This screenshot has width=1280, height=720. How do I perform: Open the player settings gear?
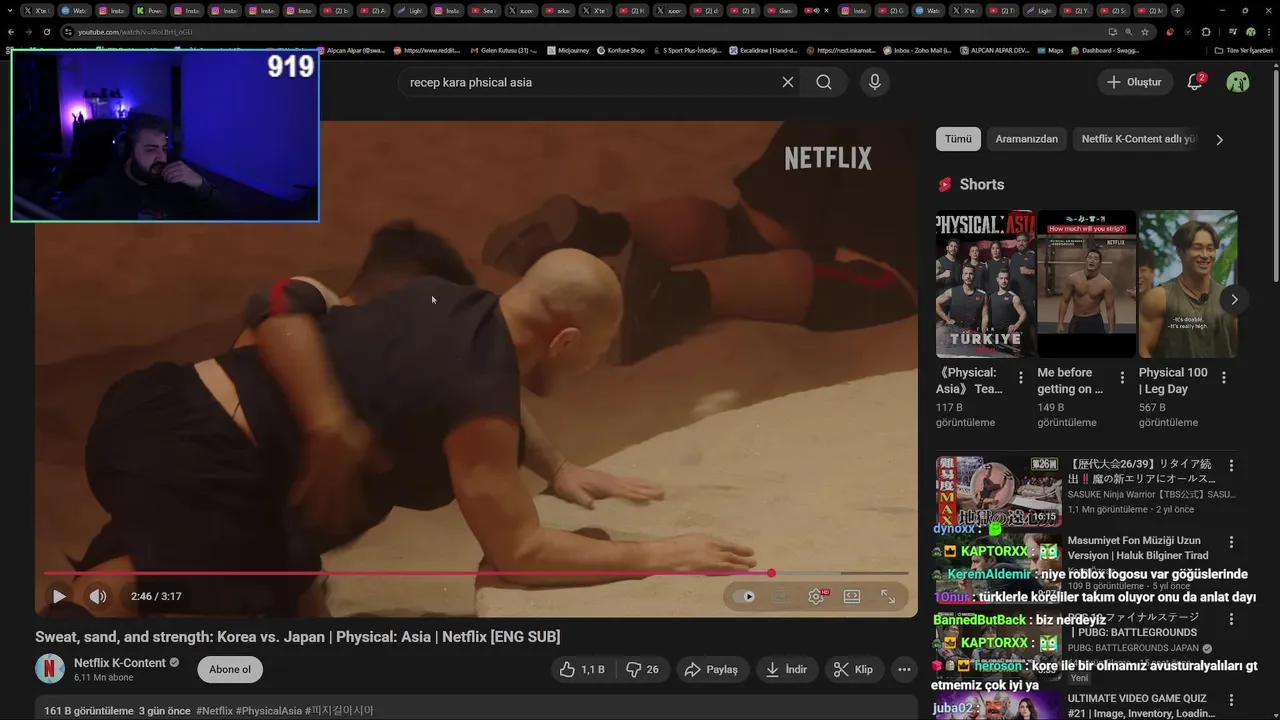coord(816,596)
